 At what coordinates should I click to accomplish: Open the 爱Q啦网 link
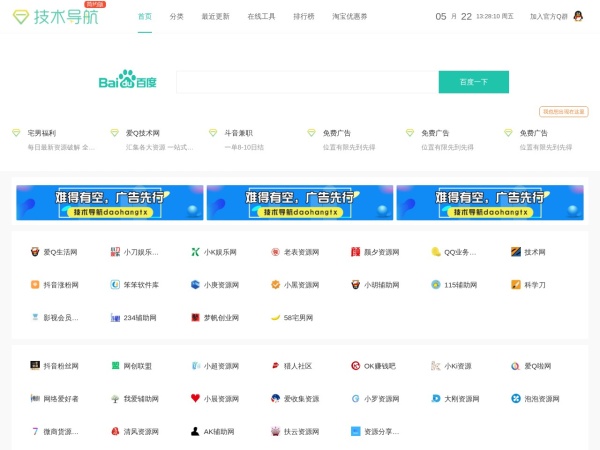tap(538, 366)
